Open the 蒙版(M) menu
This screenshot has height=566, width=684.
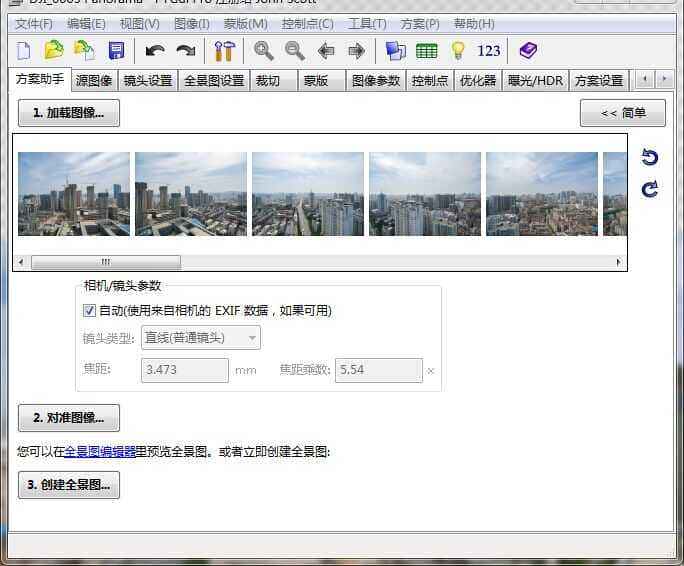point(245,23)
